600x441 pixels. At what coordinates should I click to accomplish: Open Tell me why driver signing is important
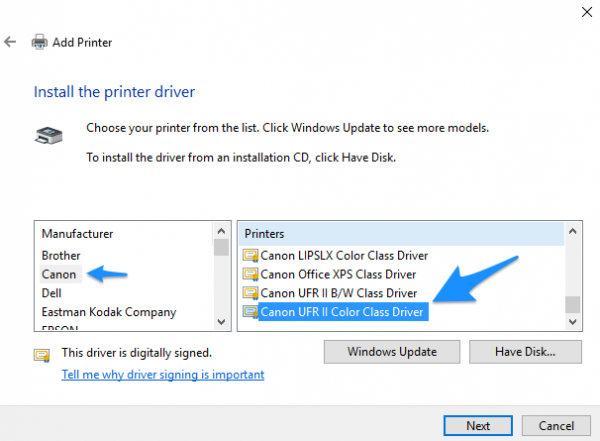163,374
